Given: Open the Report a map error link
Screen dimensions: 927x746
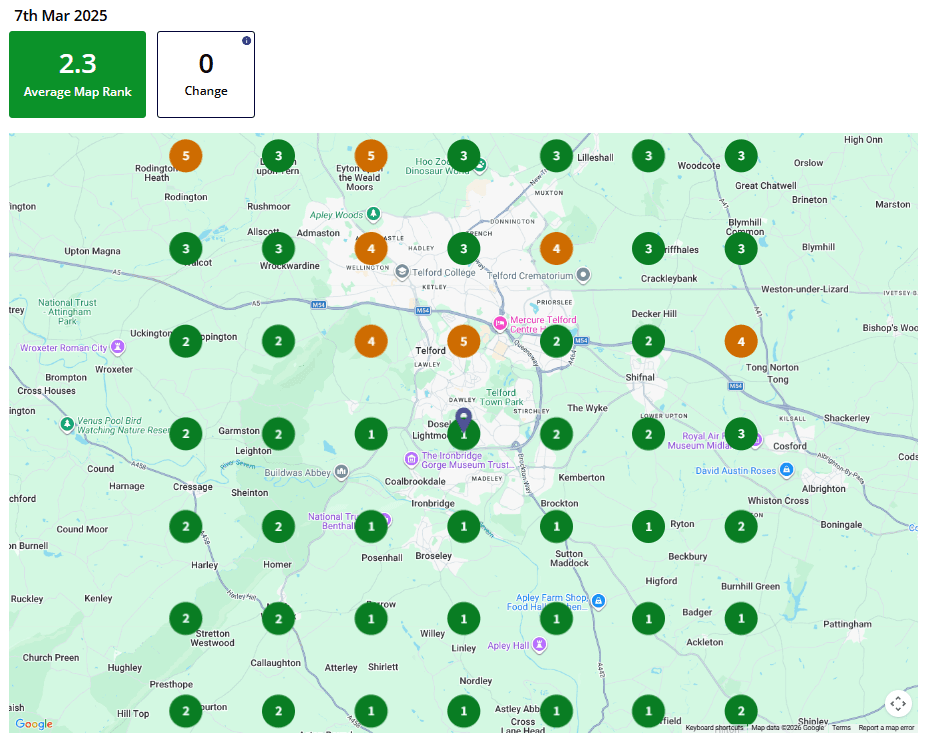Looking at the screenshot, I should point(886,728).
